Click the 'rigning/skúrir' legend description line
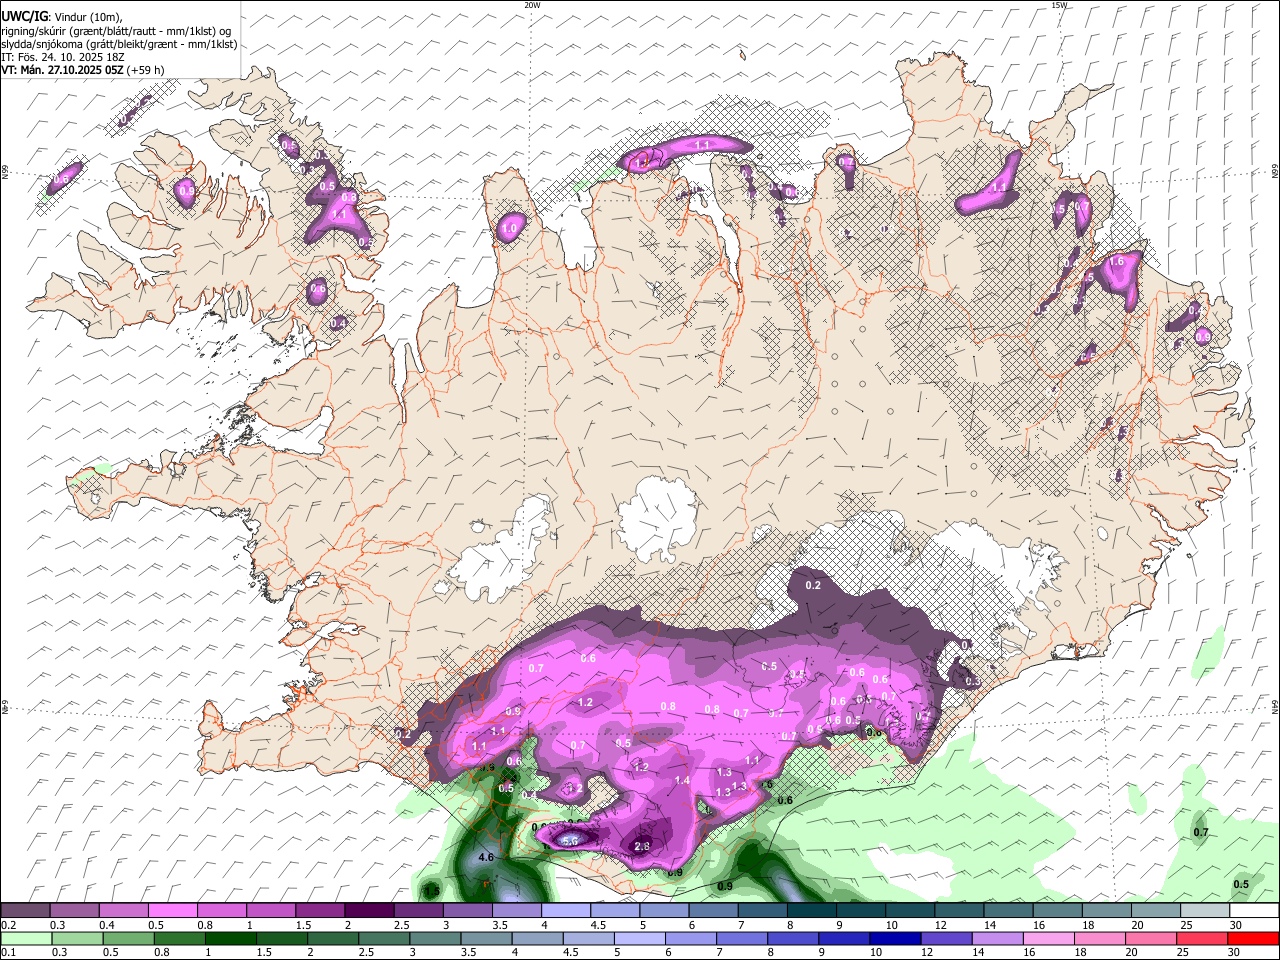Viewport: 1280px width, 960px height. point(115,31)
